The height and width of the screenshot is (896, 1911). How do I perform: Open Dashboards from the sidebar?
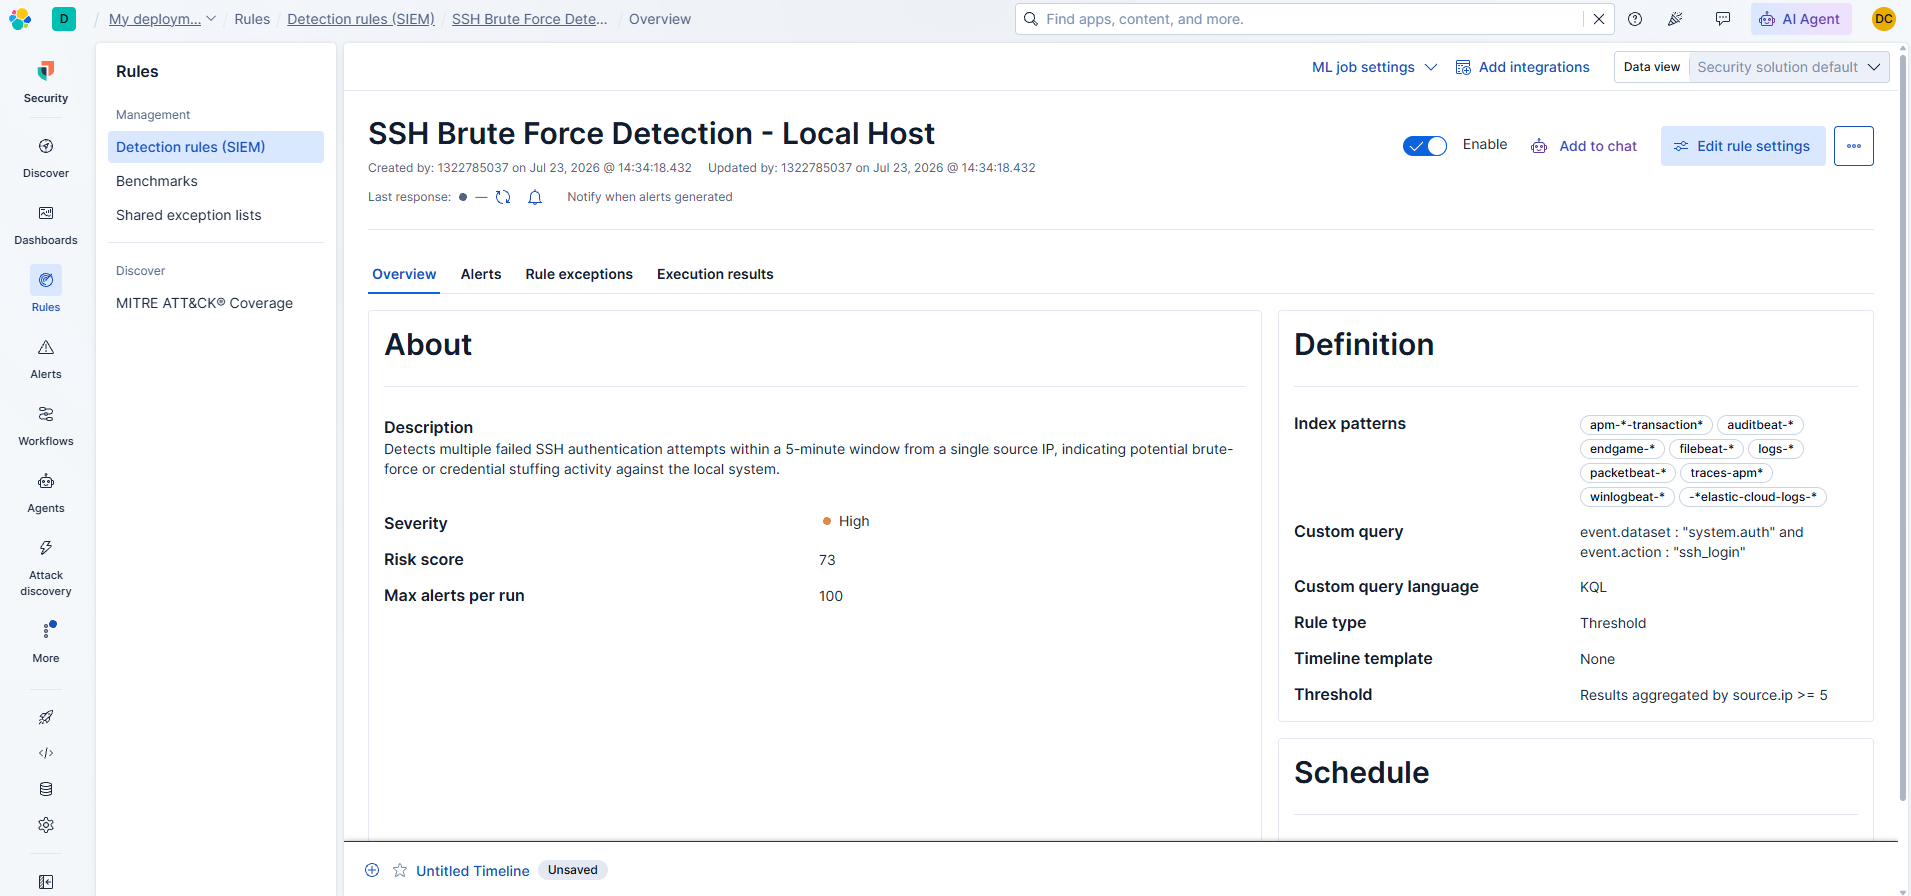(x=46, y=225)
